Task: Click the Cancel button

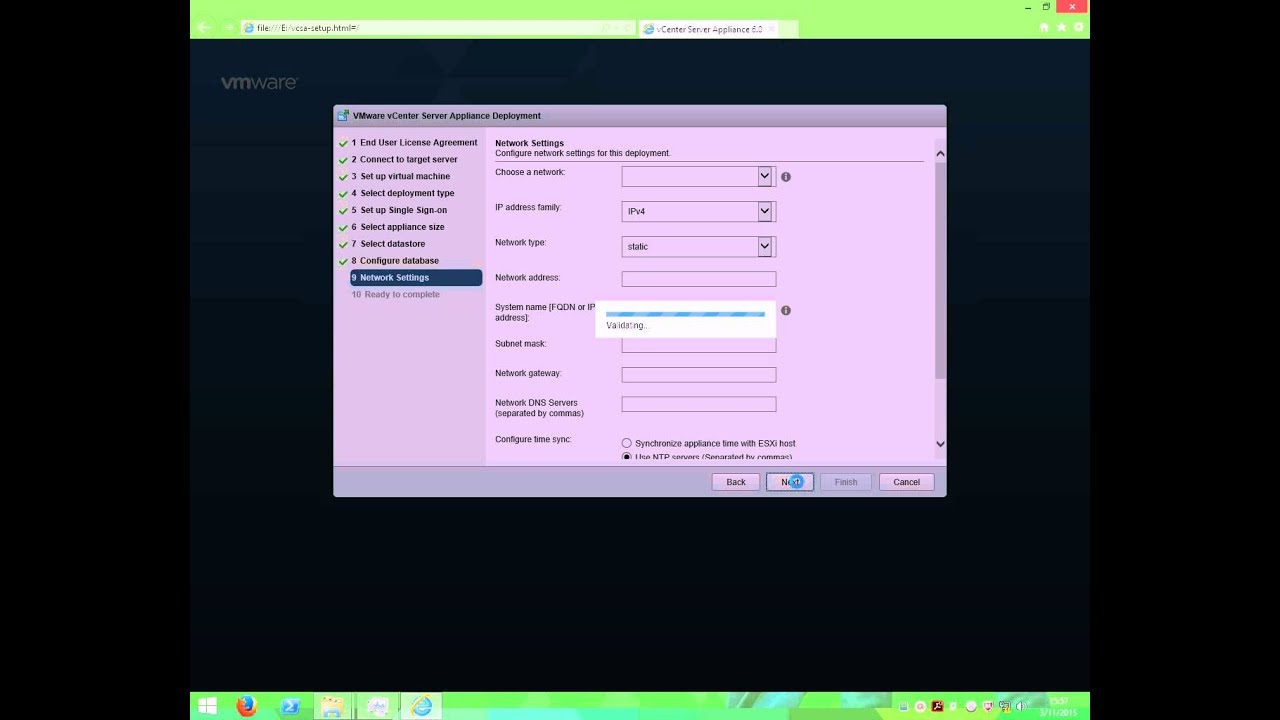Action: (906, 482)
